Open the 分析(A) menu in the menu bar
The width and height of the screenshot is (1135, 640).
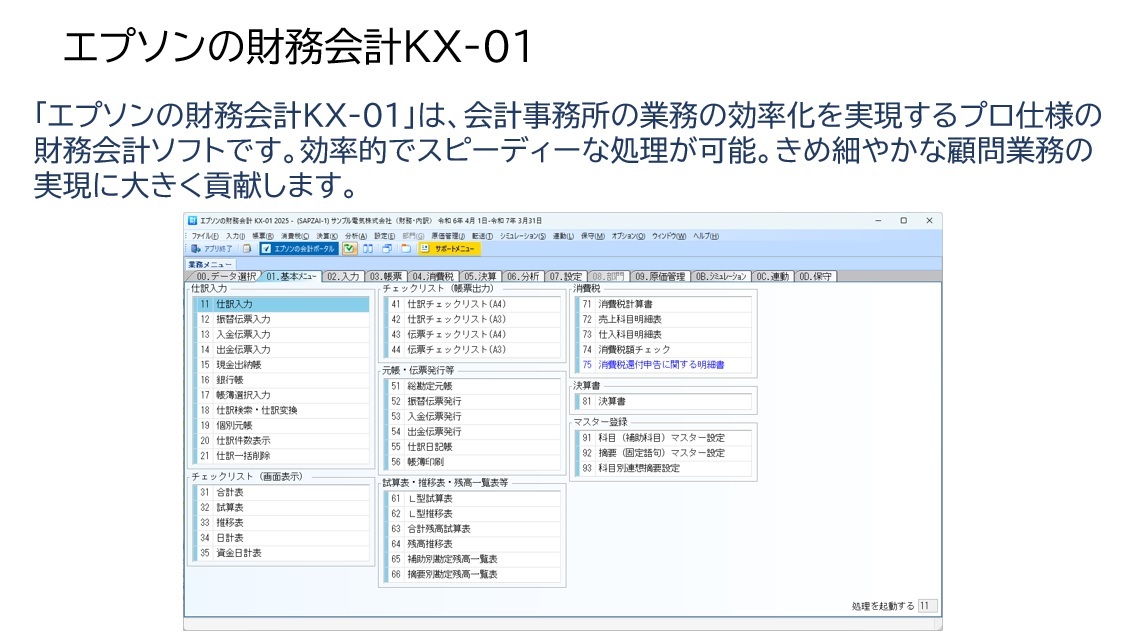click(355, 236)
